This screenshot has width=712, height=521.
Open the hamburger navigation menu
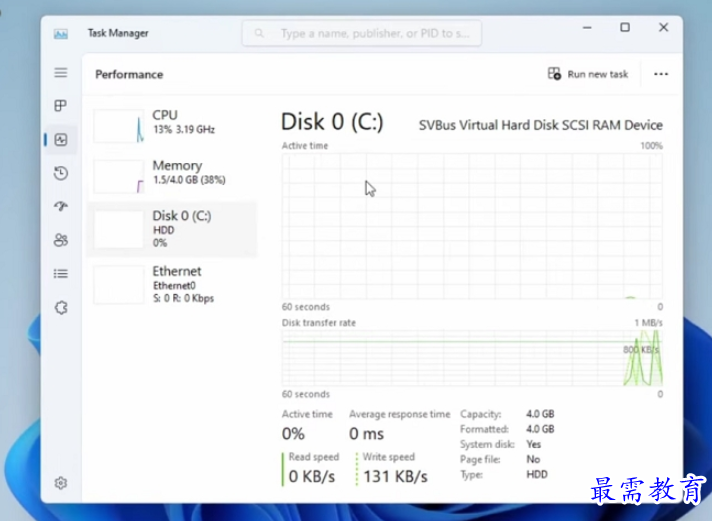click(61, 73)
